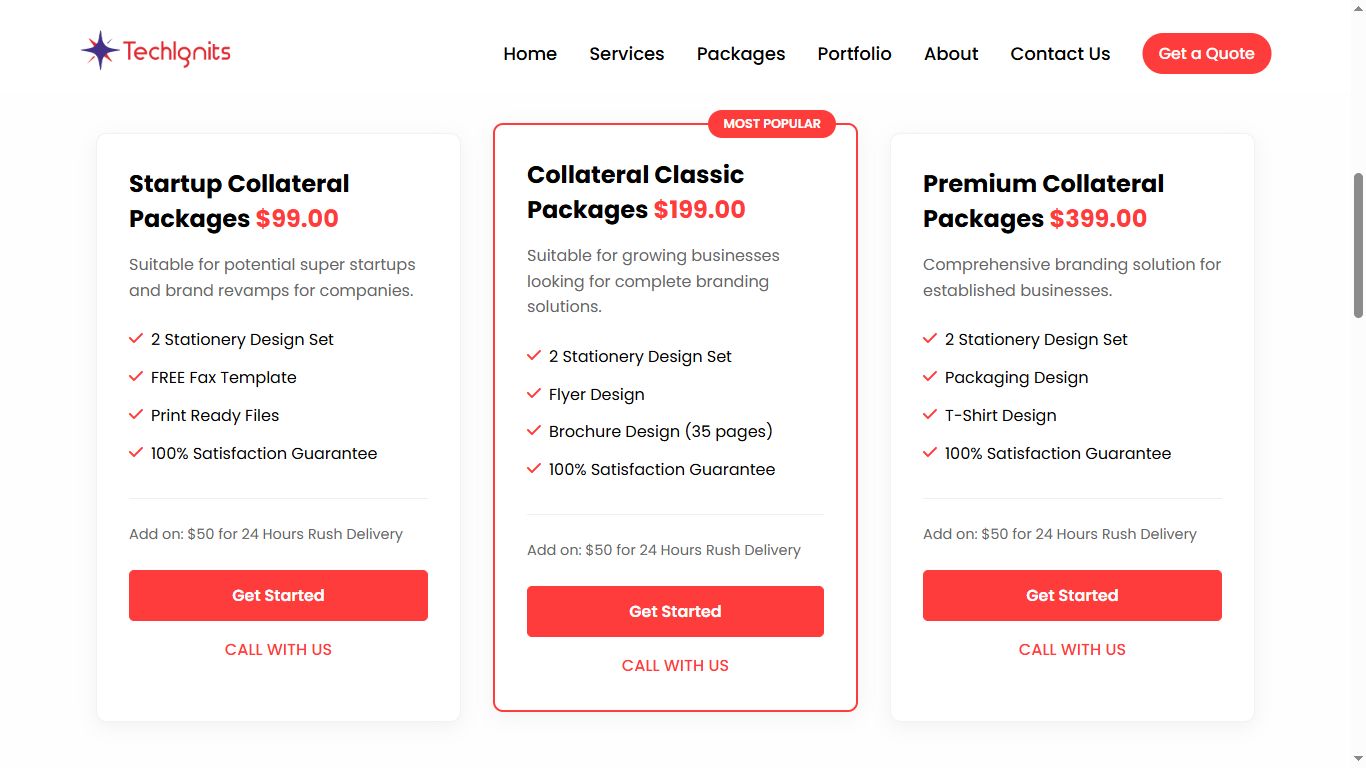
Task: Navigate to Portfolio in the header
Action: click(854, 54)
